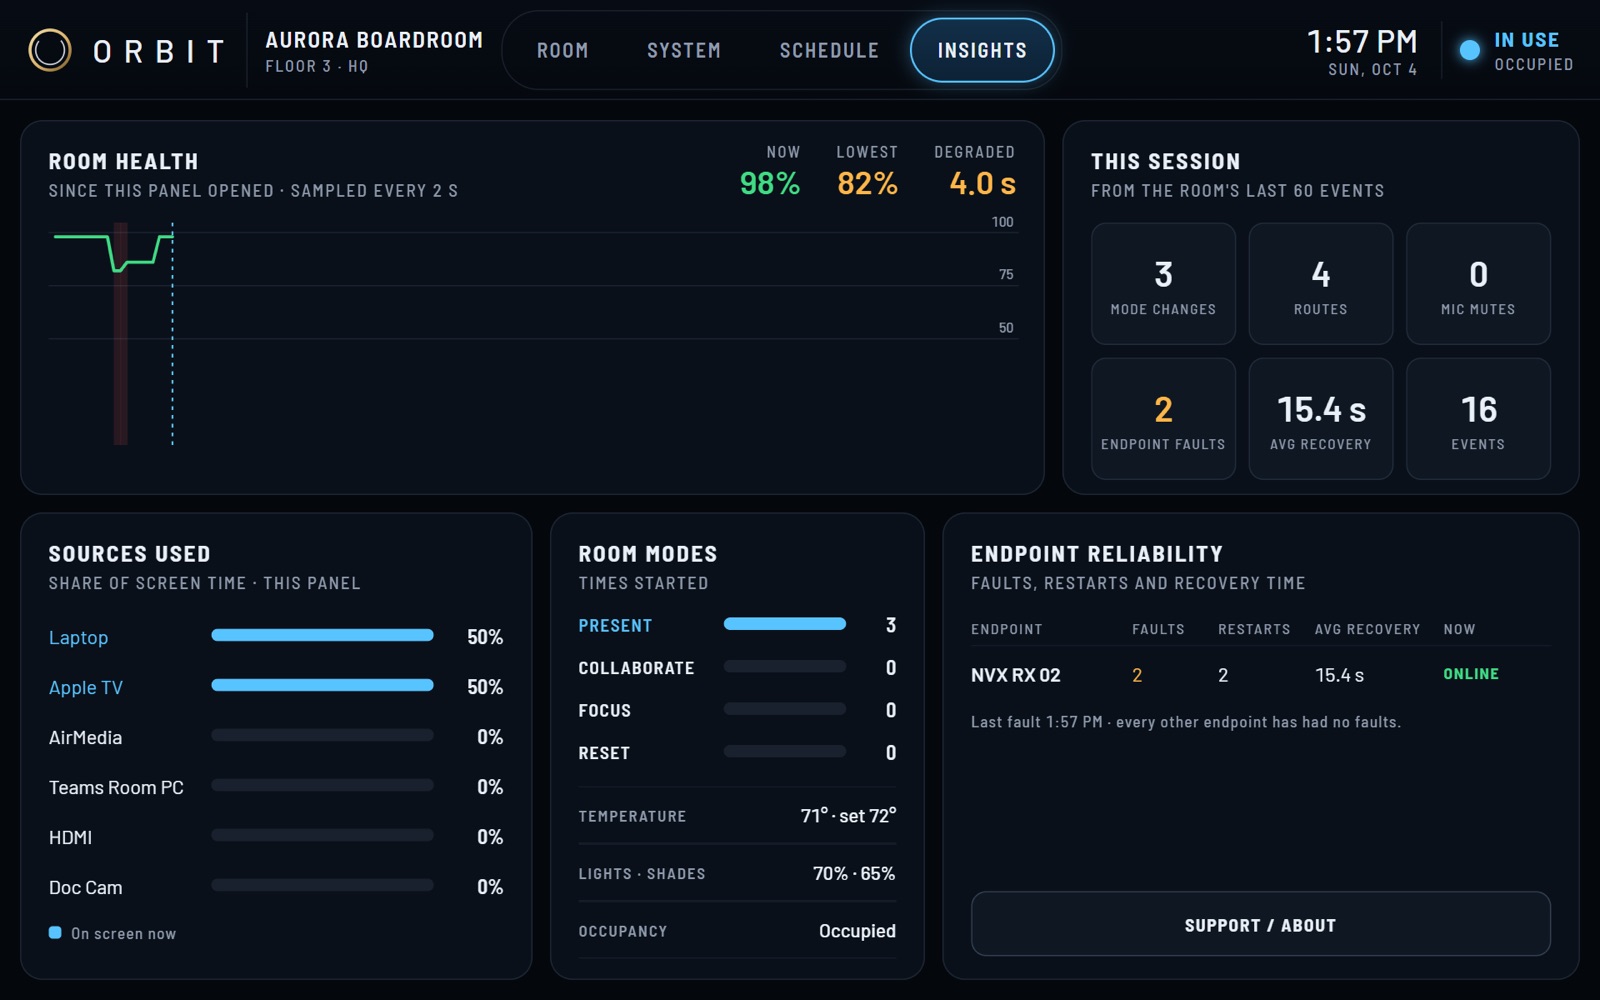Select the Events stat card
The image size is (1600, 1000).
point(1478,419)
